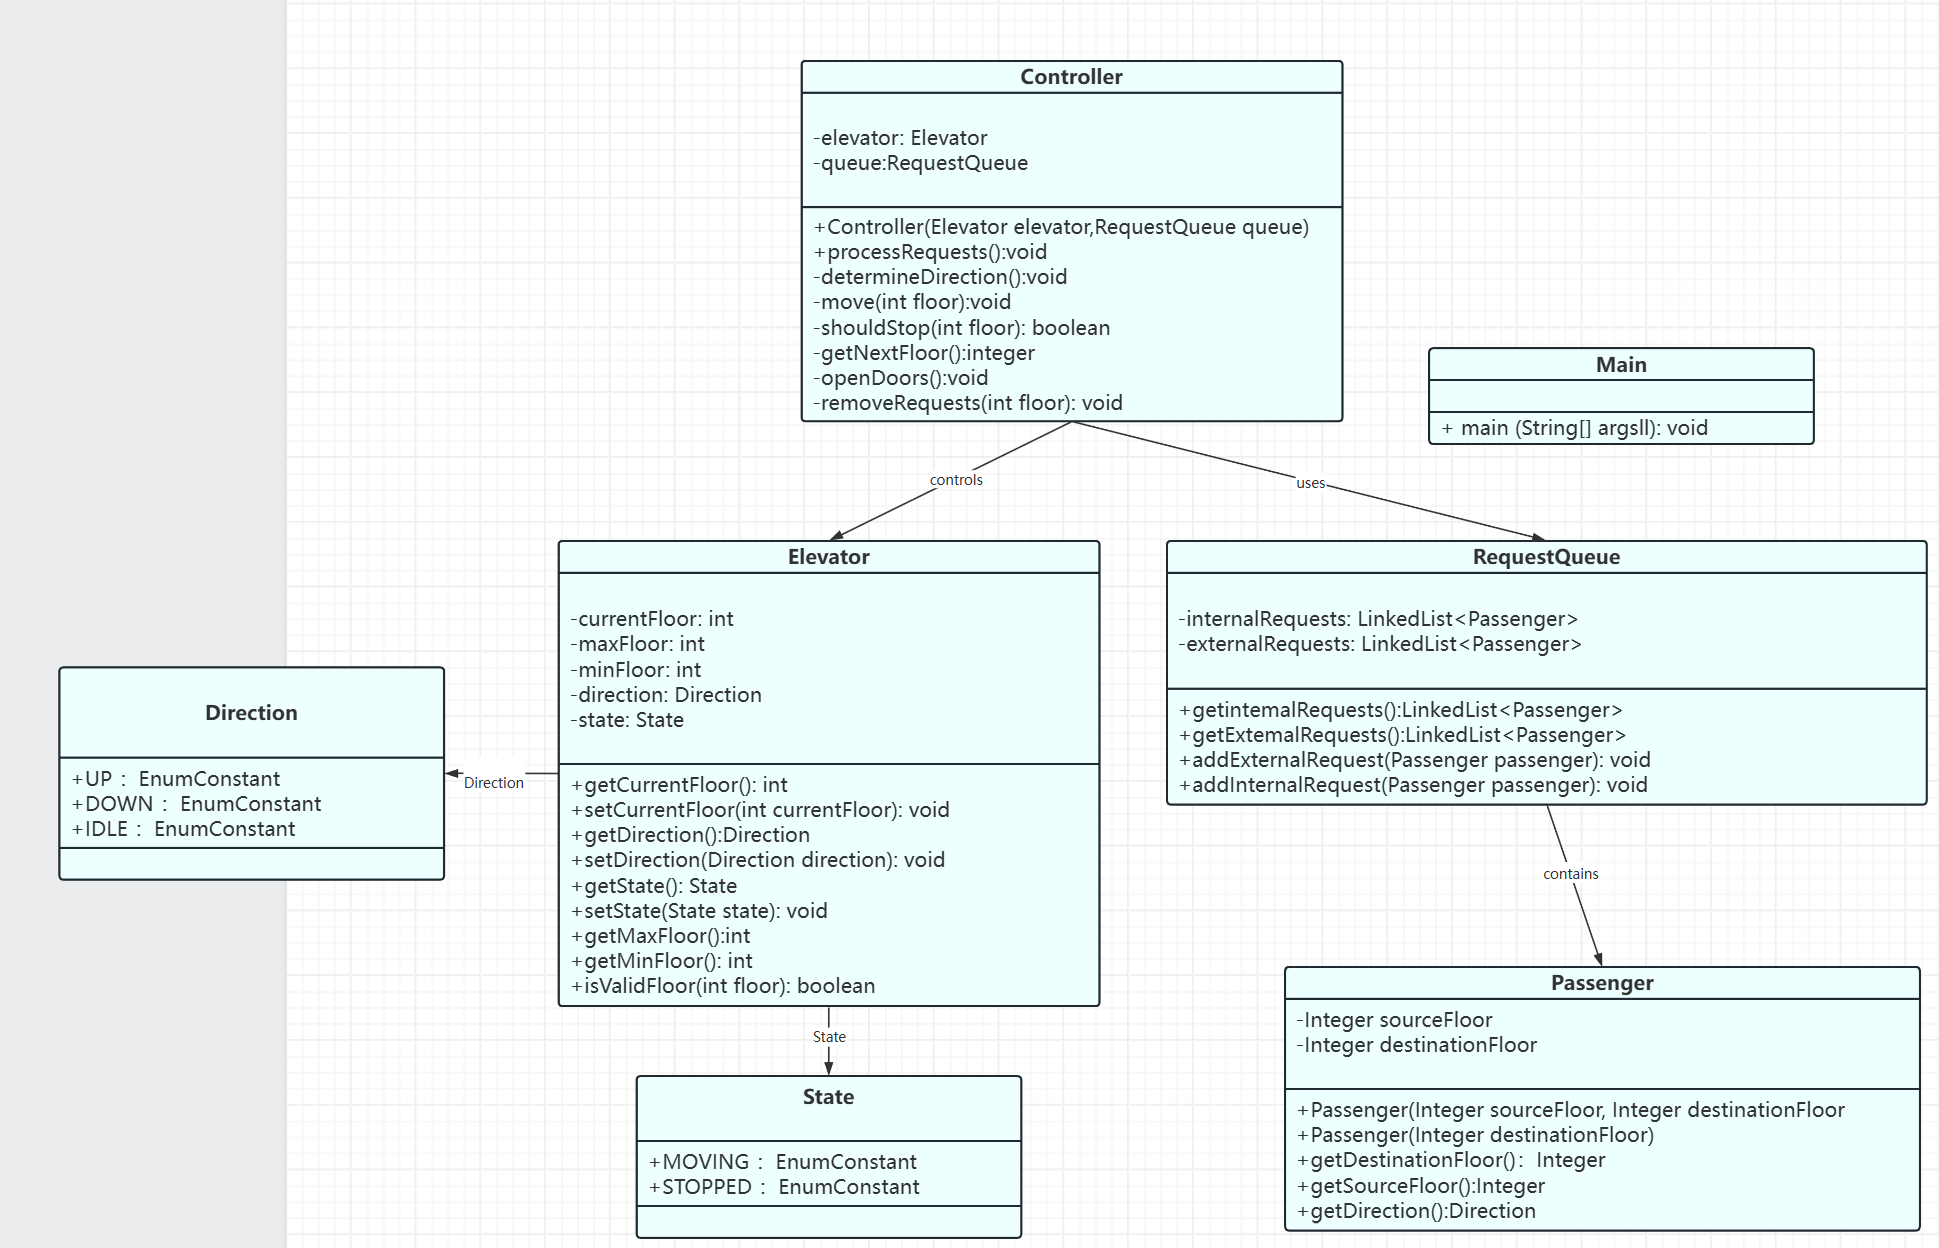This screenshot has height=1248, width=1939.
Task: Click the "uses" connector label
Action: 1310,483
